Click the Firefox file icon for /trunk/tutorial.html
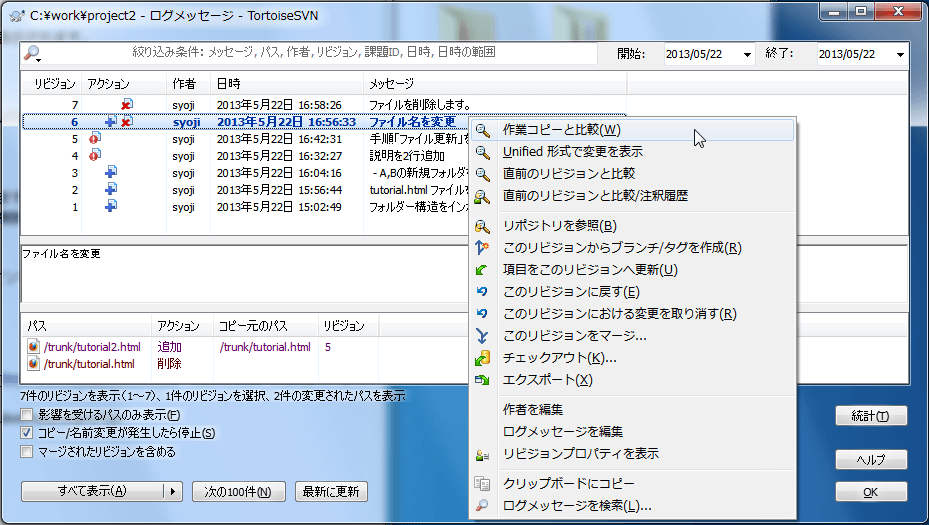This screenshot has width=929, height=525. point(34,364)
